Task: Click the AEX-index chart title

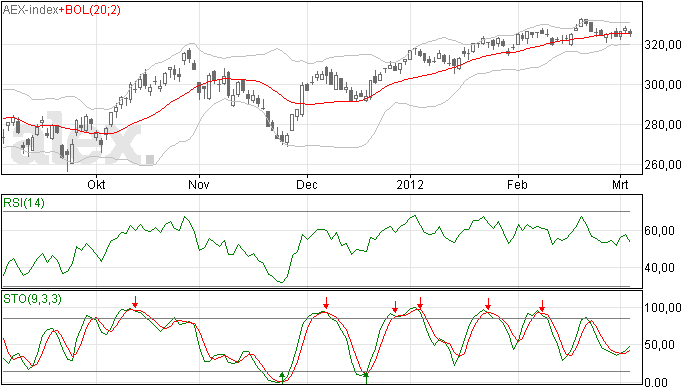Action: point(30,10)
